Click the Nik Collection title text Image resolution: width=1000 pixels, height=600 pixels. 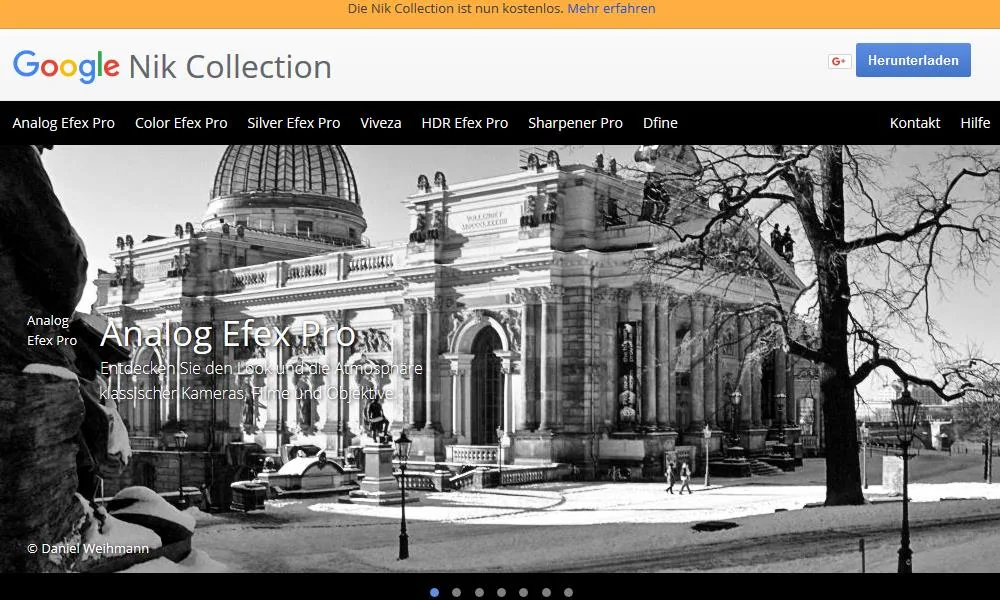[x=230, y=67]
